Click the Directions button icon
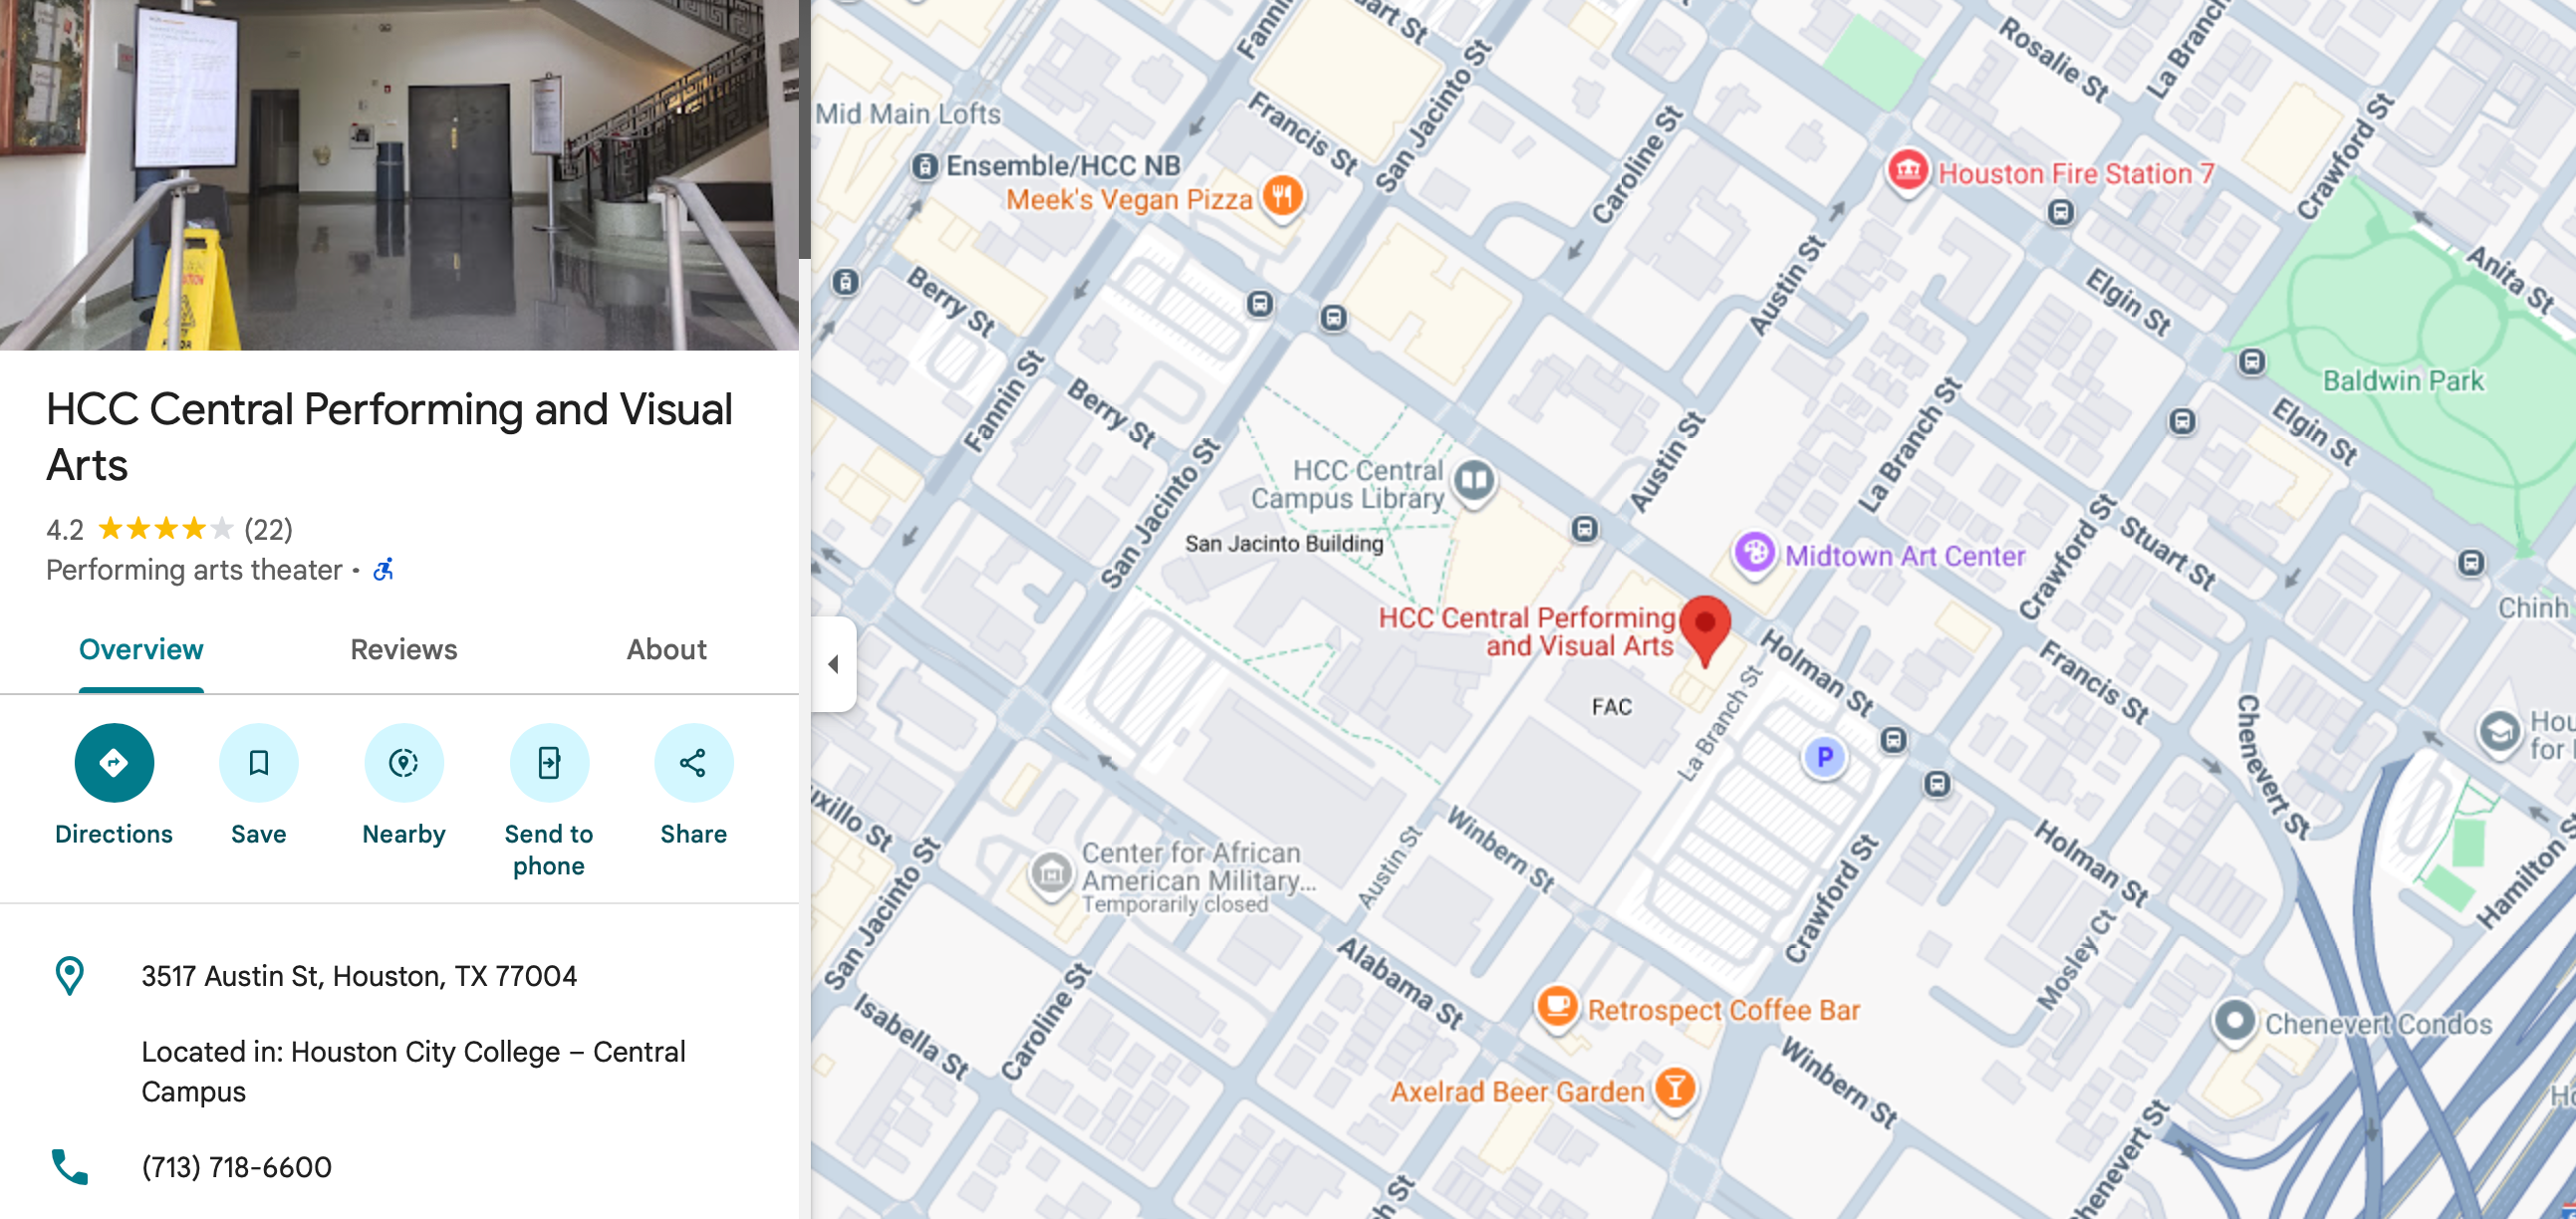2576x1219 pixels. pyautogui.click(x=114, y=763)
